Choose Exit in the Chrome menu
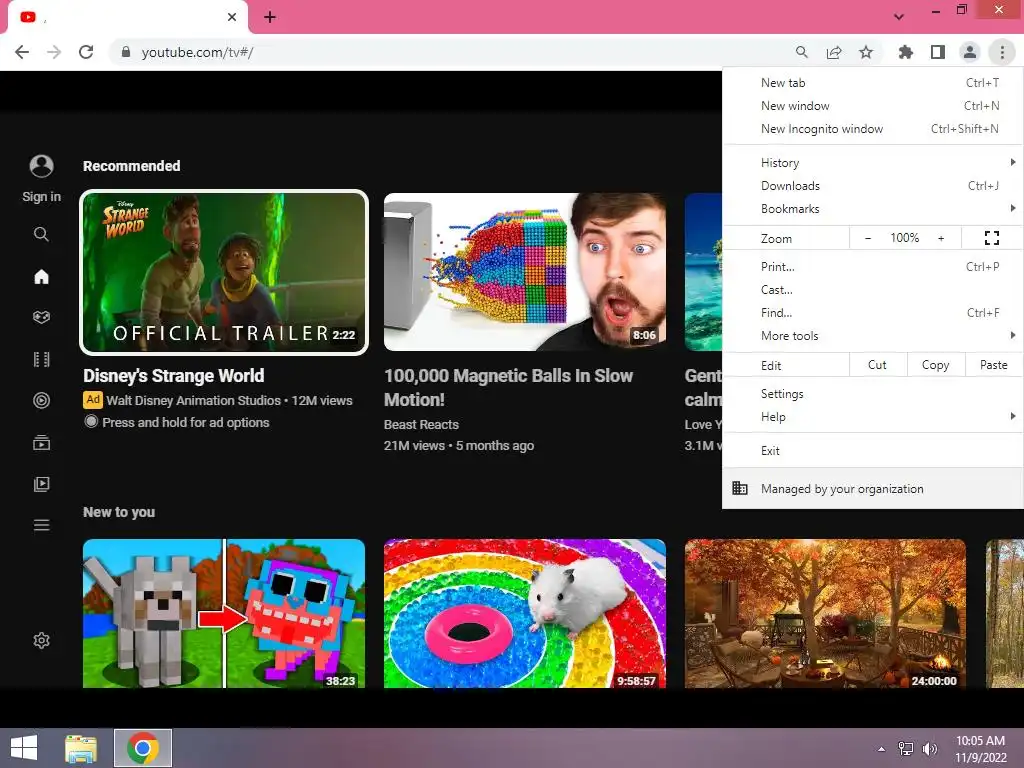Viewport: 1024px width, 768px height. tap(872, 451)
